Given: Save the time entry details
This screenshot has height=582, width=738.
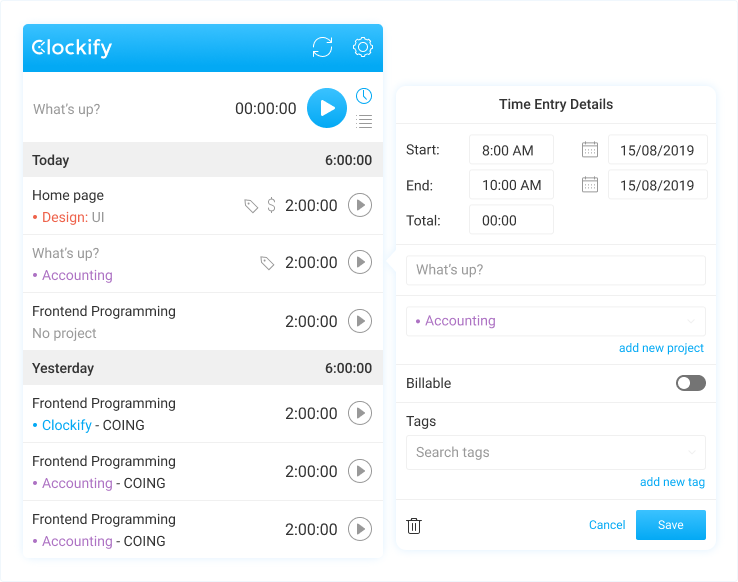Looking at the screenshot, I should click(671, 525).
